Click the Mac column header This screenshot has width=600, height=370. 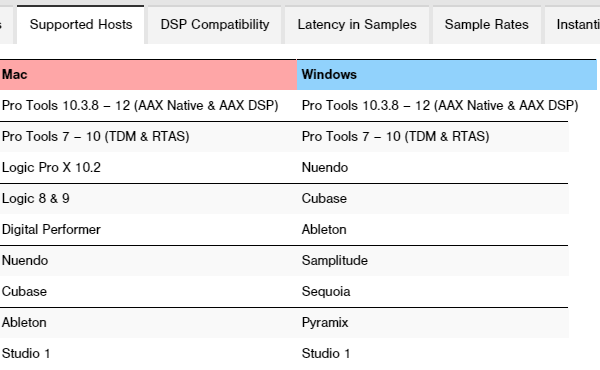(x=148, y=75)
